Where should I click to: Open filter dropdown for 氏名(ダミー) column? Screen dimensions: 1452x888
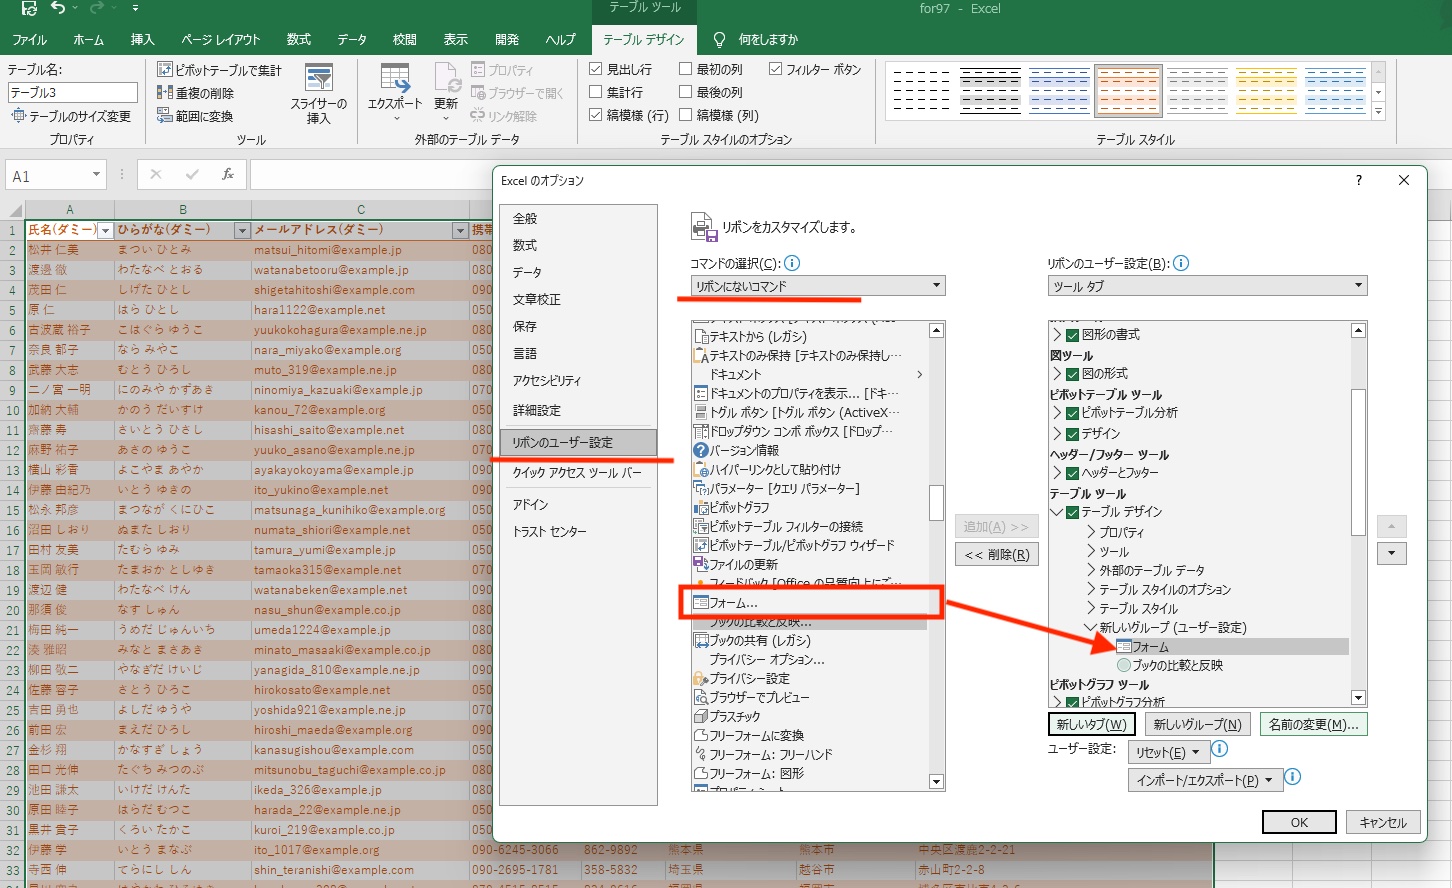click(x=105, y=230)
